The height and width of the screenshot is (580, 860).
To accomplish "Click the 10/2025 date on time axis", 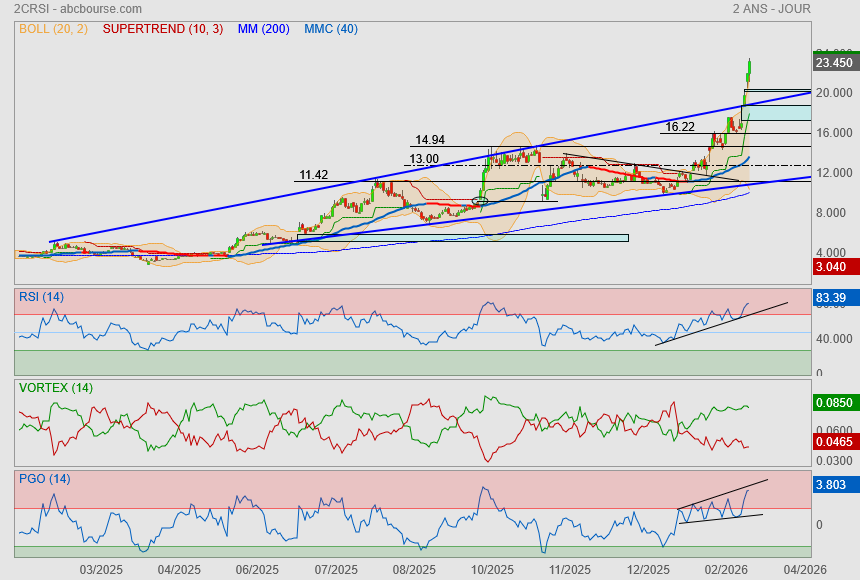I will pyautogui.click(x=491, y=570).
